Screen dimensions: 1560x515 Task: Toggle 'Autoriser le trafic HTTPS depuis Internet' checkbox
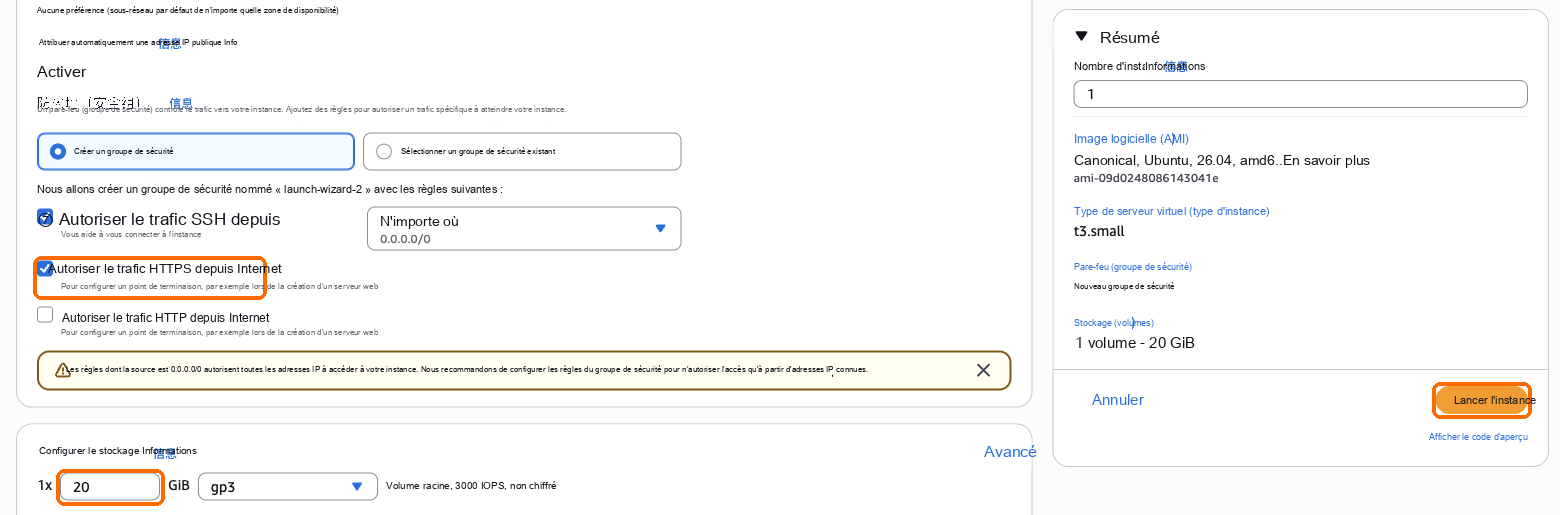[x=45, y=268]
